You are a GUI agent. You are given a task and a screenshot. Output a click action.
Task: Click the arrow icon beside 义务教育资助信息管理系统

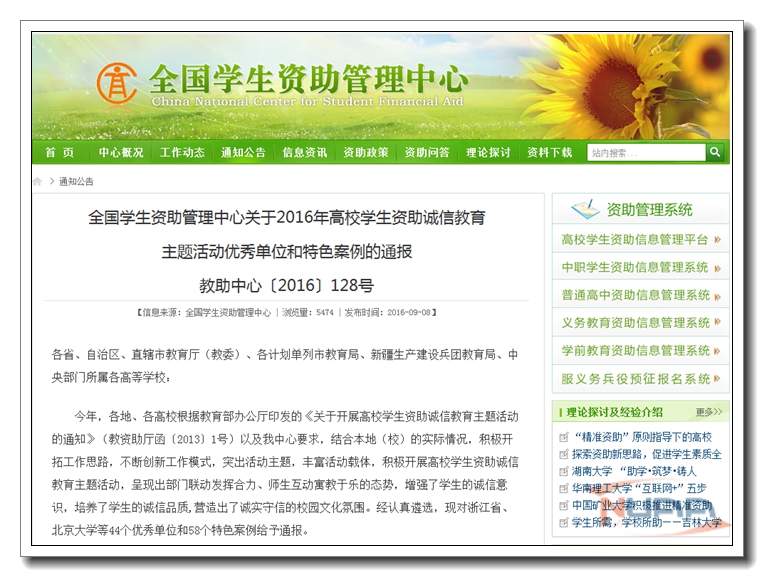pyautogui.click(x=718, y=323)
